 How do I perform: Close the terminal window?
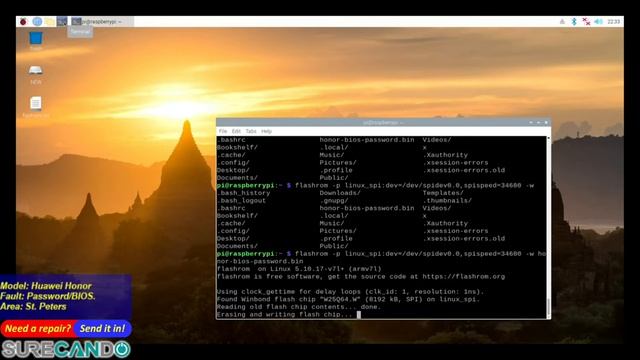click(x=546, y=122)
